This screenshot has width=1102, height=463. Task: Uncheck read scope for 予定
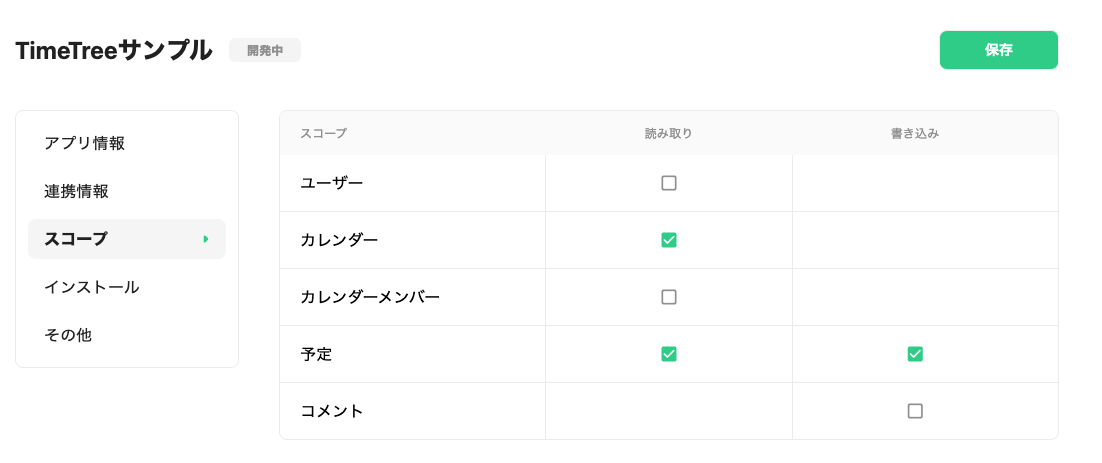coord(669,353)
